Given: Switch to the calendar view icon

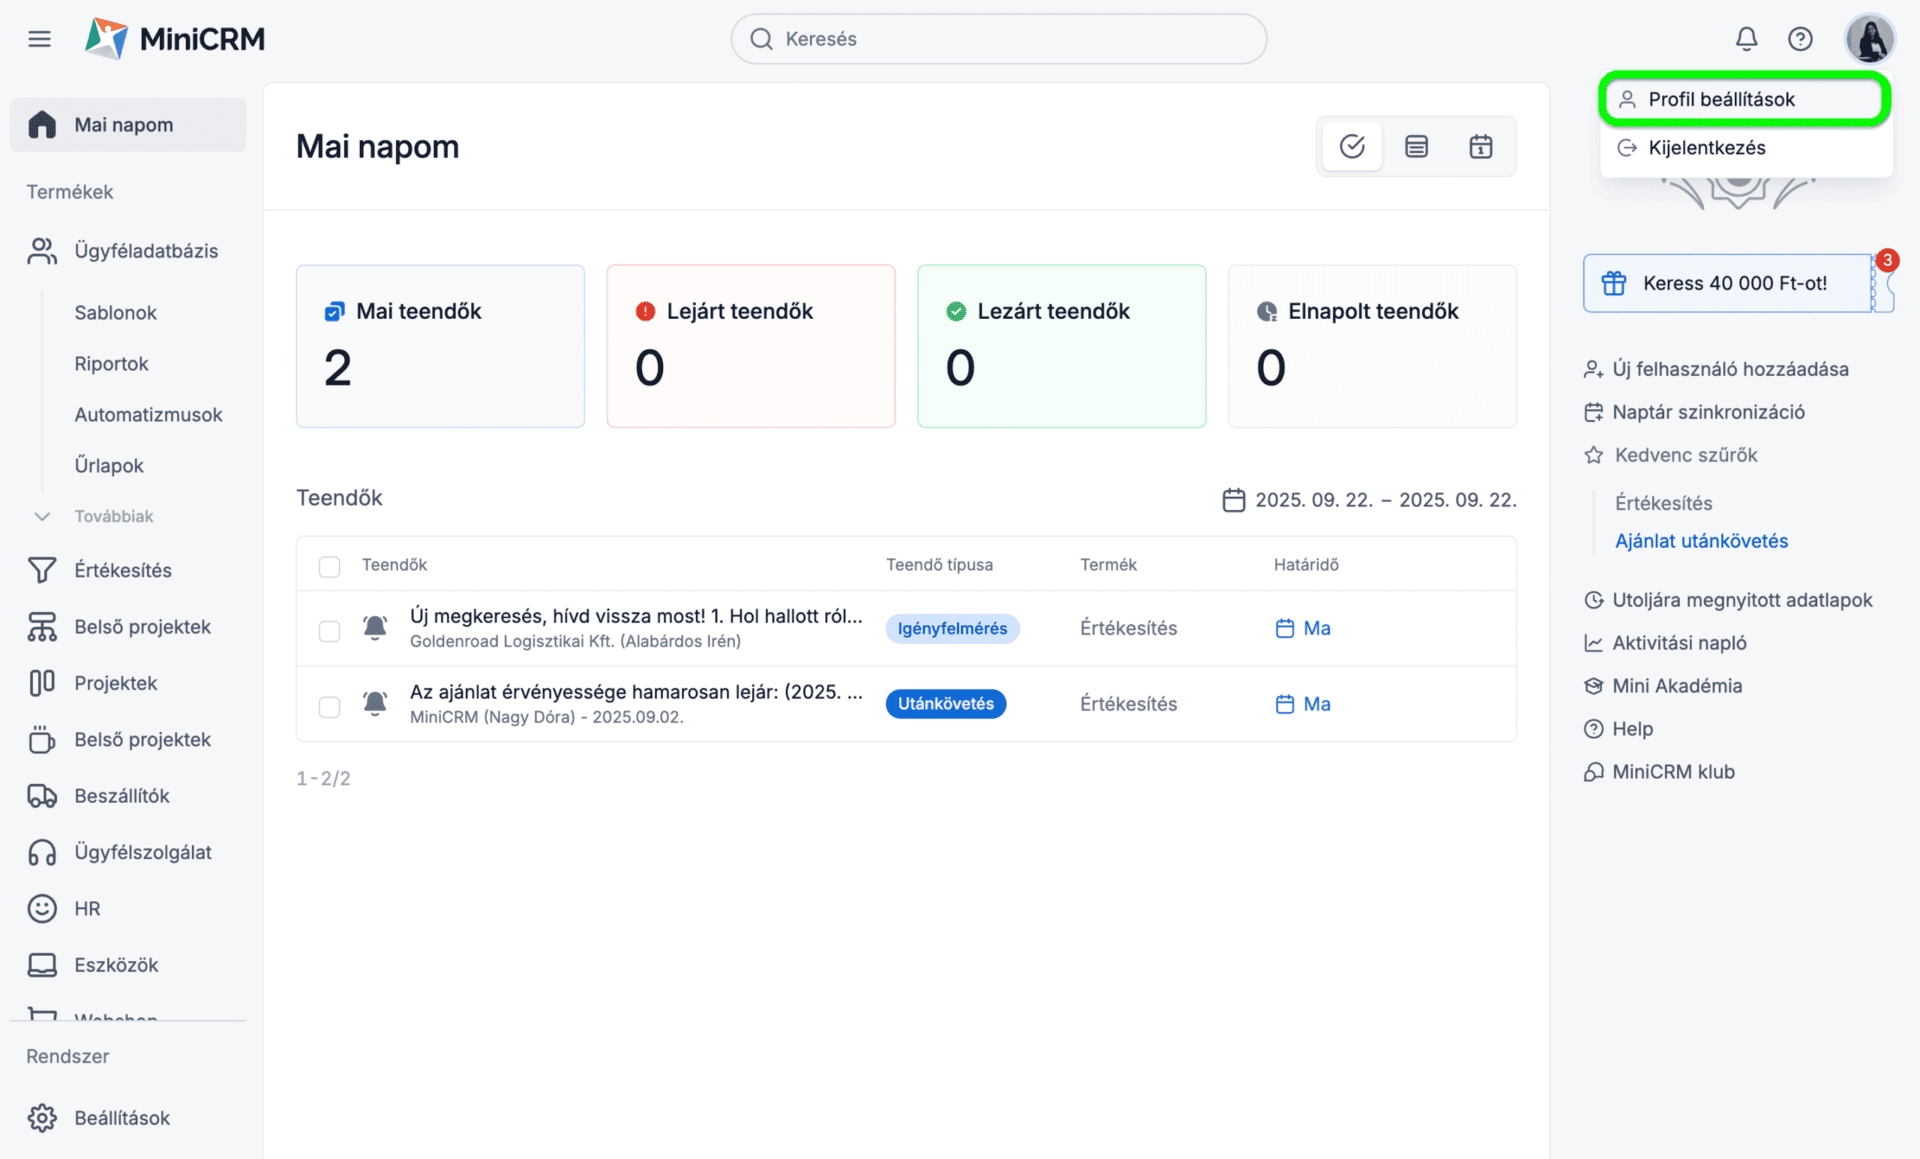Looking at the screenshot, I should tap(1481, 147).
